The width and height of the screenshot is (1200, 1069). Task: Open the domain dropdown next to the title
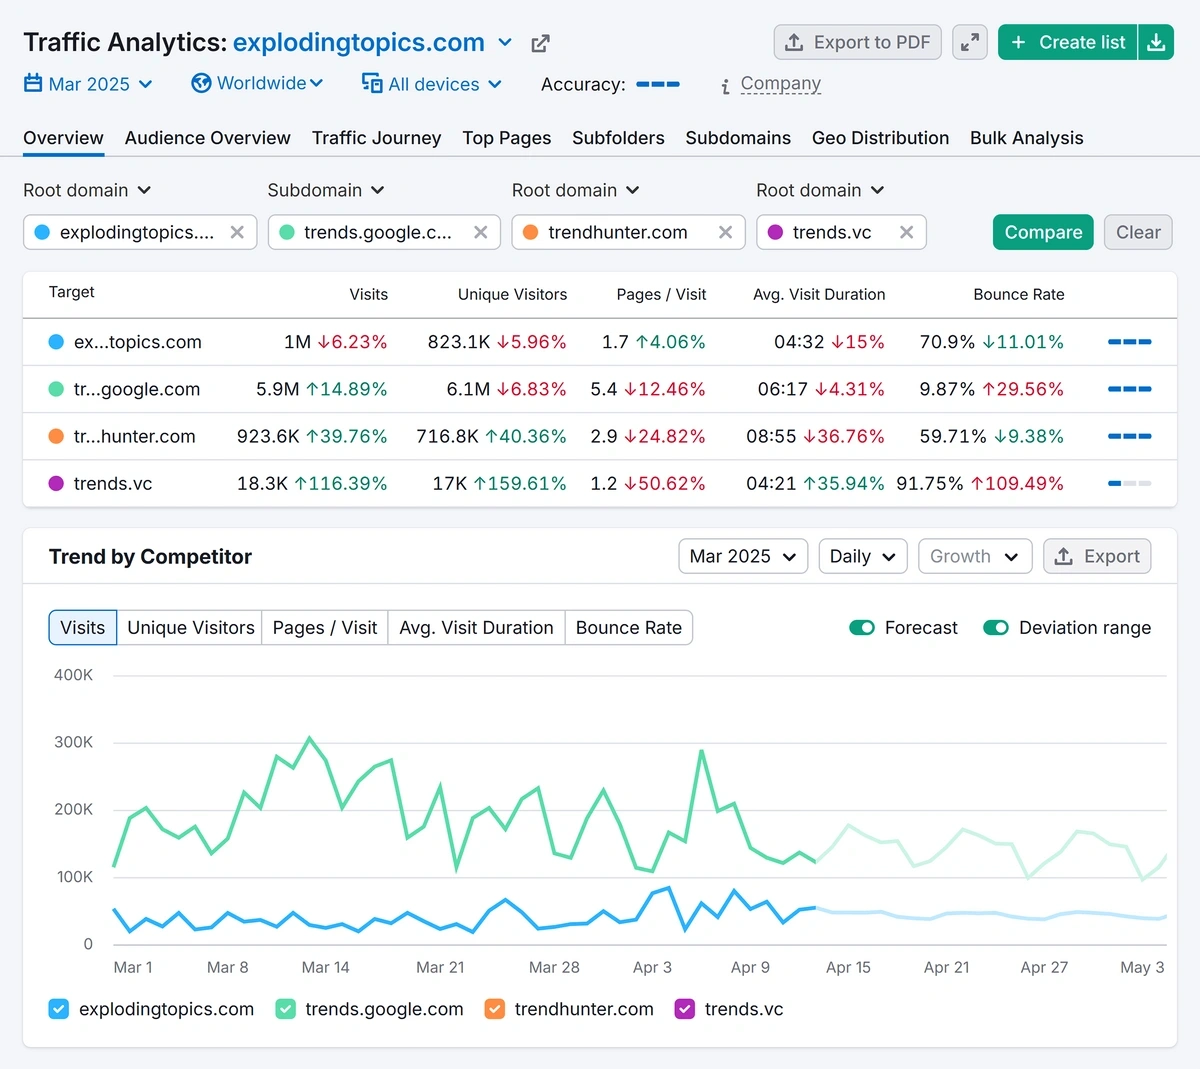(x=505, y=43)
